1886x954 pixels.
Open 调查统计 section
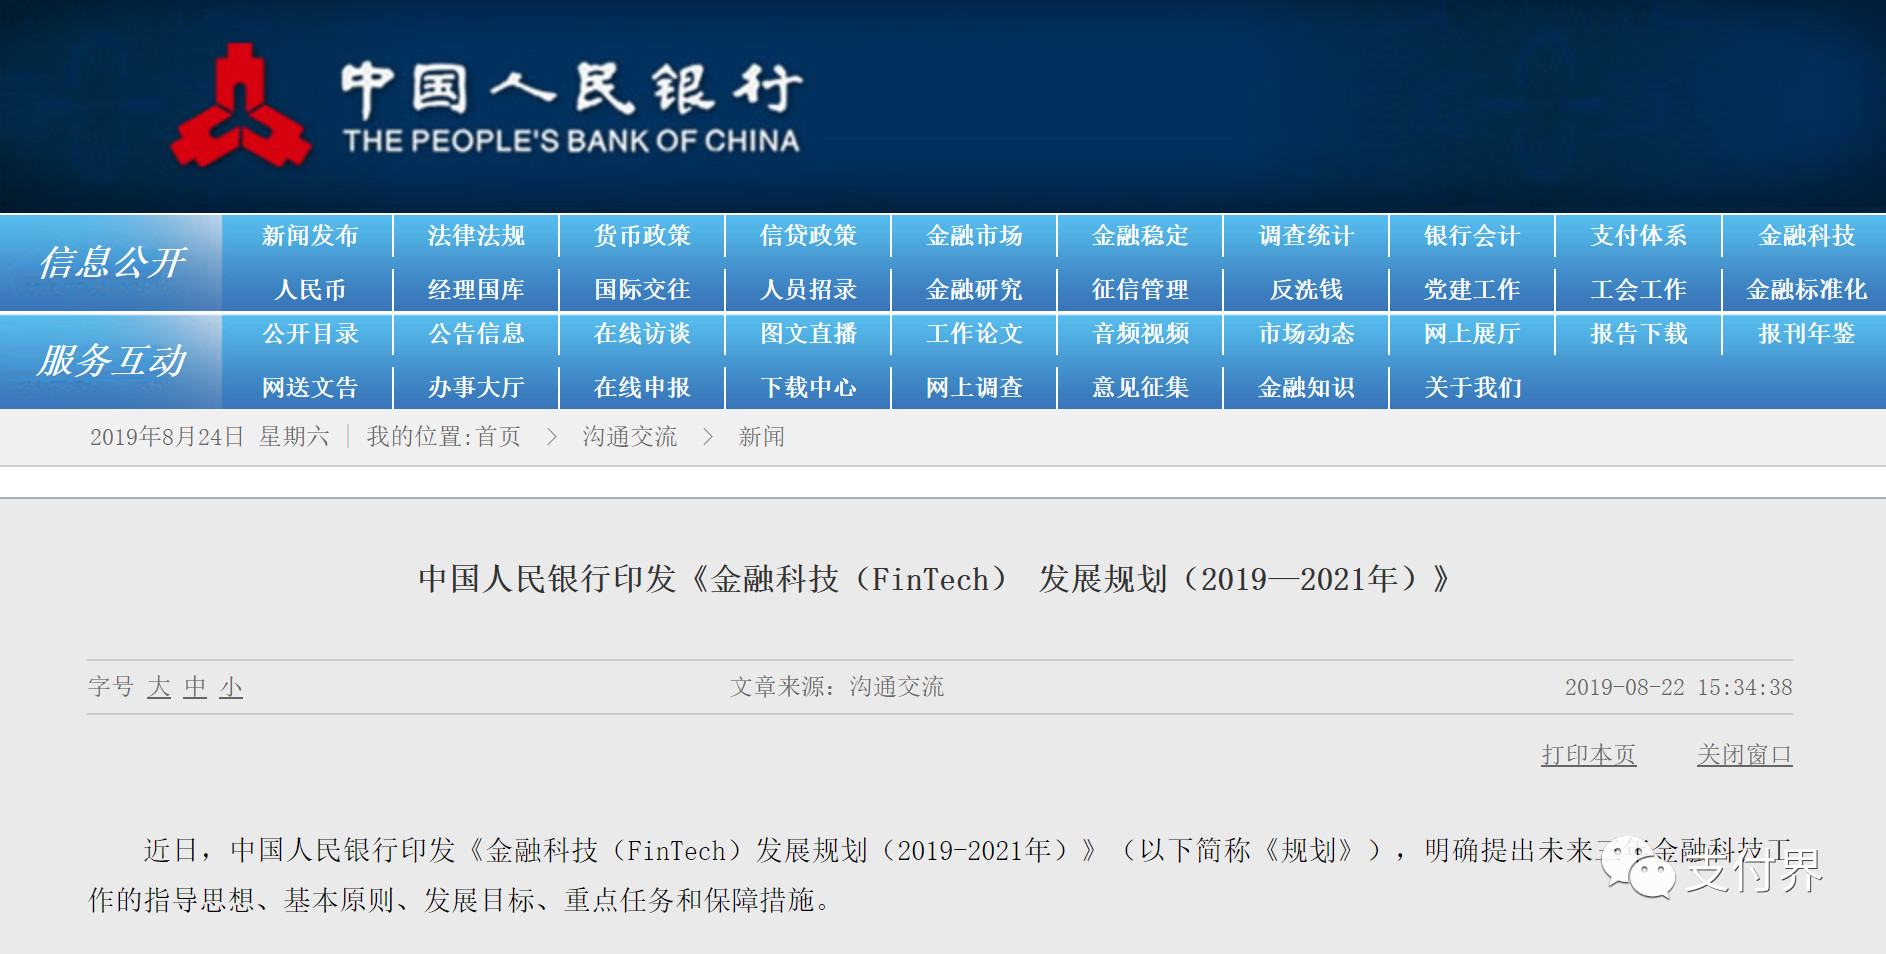tap(1306, 236)
